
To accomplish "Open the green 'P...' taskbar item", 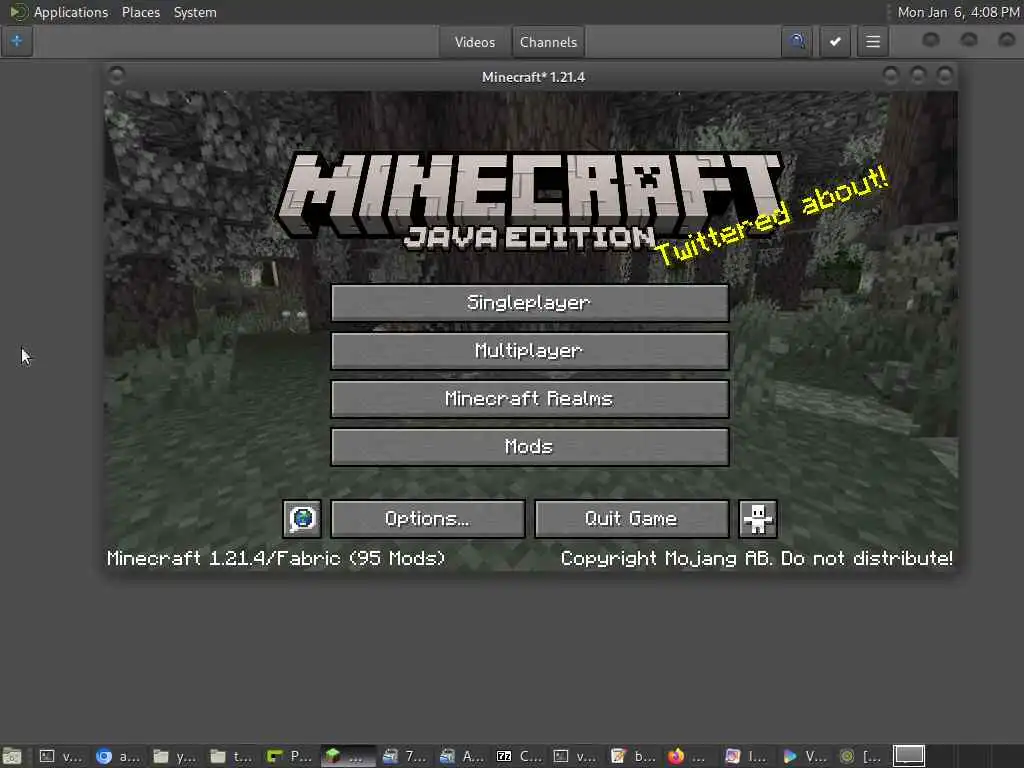I will click(x=289, y=756).
